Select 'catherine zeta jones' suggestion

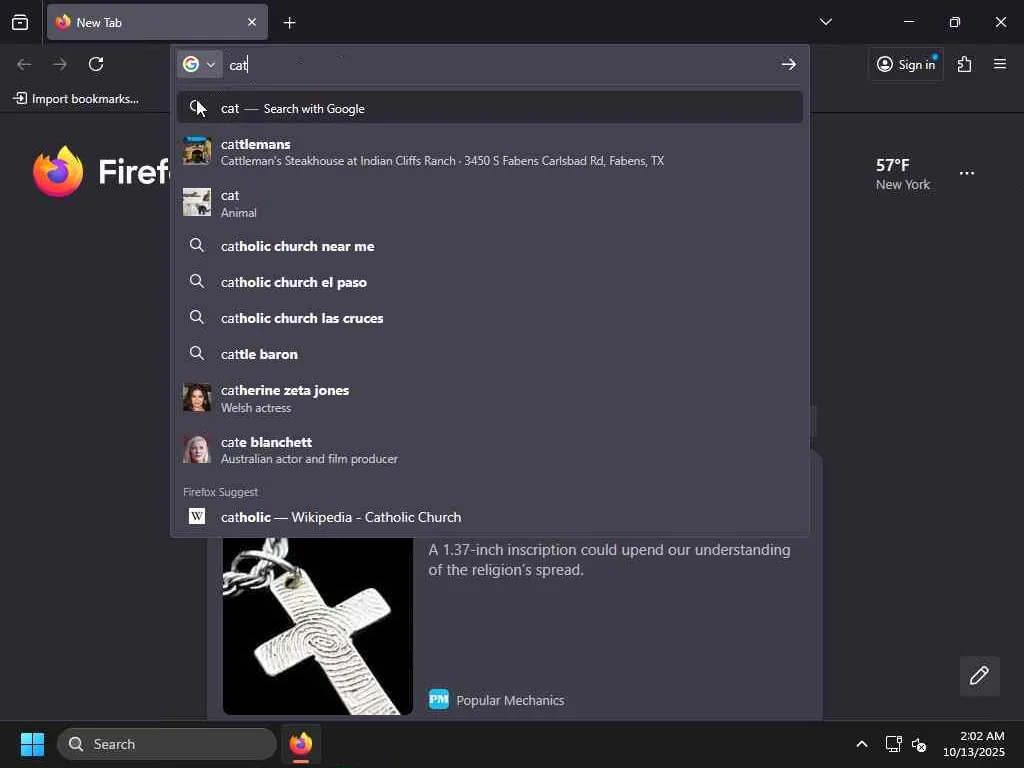point(490,398)
